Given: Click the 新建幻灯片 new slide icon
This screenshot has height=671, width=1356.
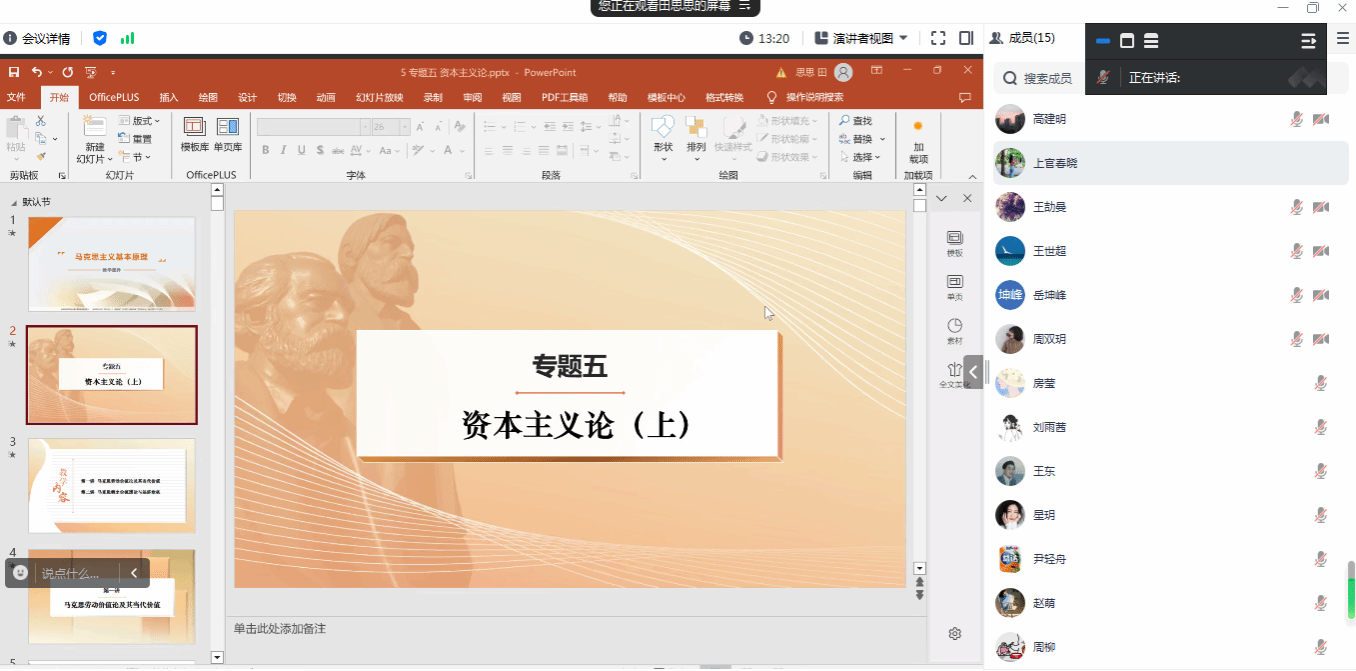Looking at the screenshot, I should click(x=94, y=126).
